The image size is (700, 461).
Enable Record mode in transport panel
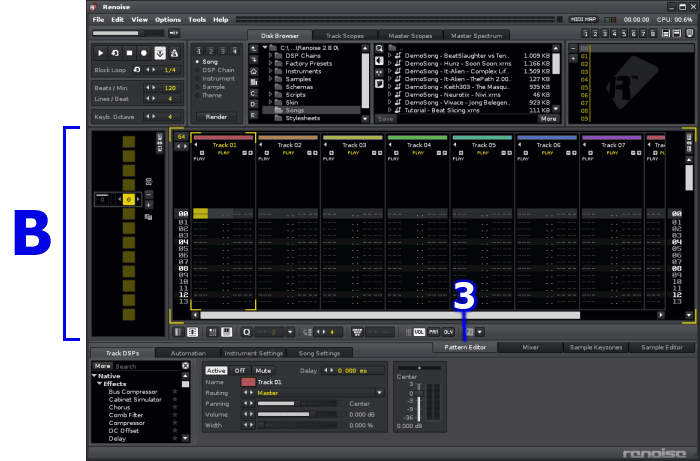tap(144, 53)
